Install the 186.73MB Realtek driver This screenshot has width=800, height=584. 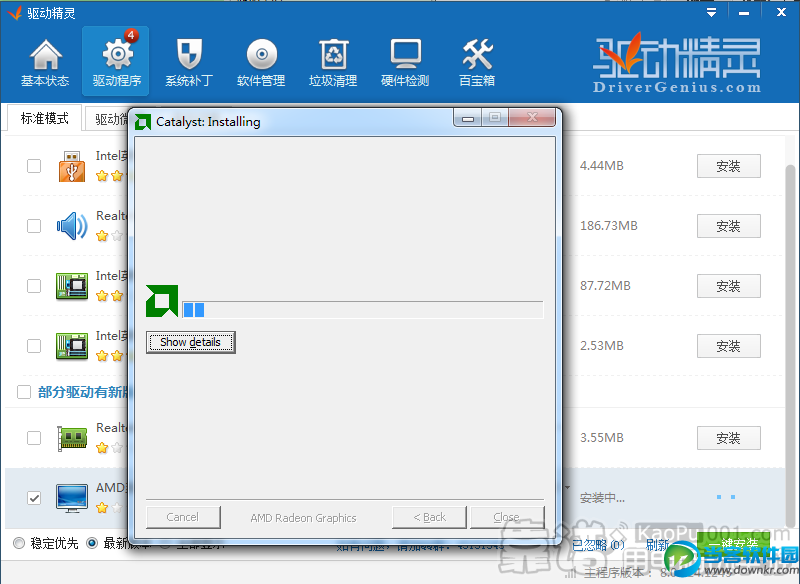729,226
